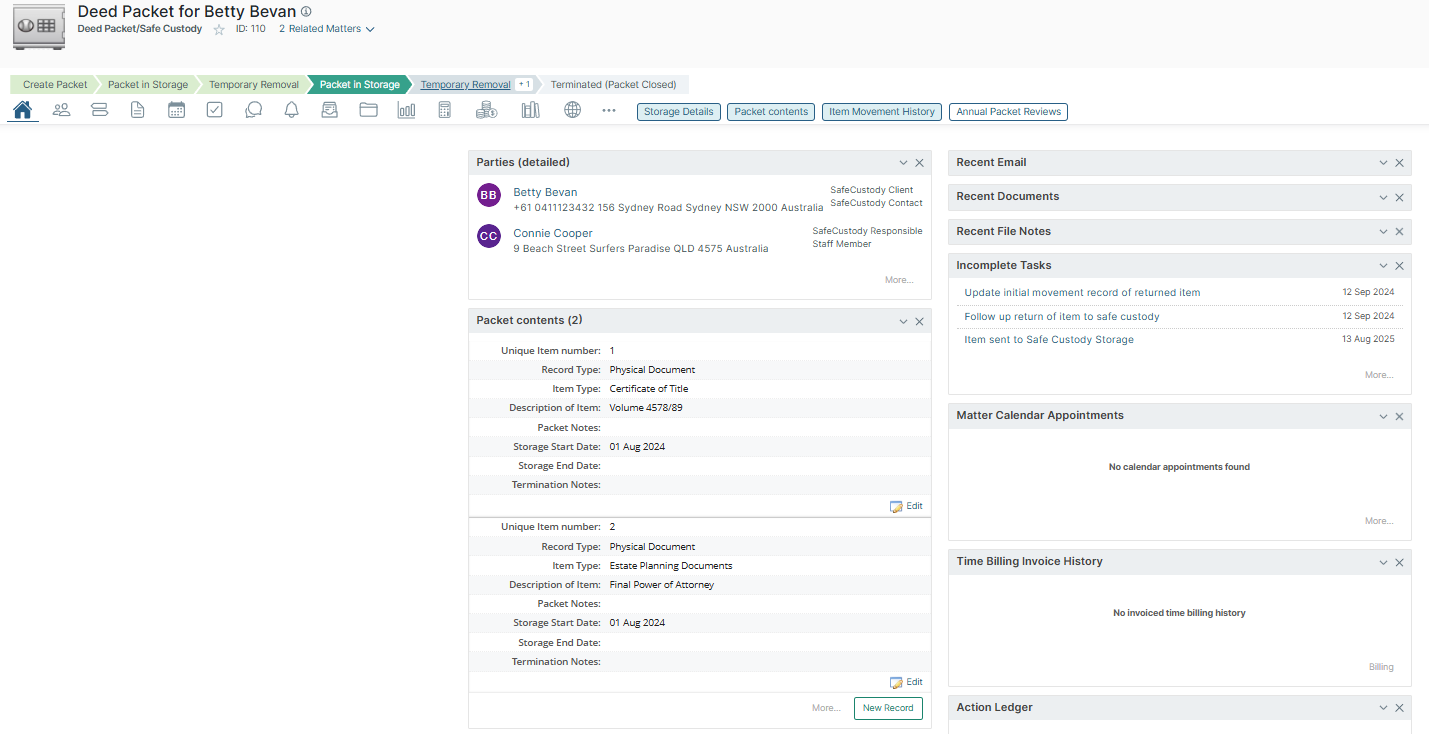This screenshot has width=1429, height=734.
Task: Close the Recent Email panel
Action: (x=1399, y=163)
